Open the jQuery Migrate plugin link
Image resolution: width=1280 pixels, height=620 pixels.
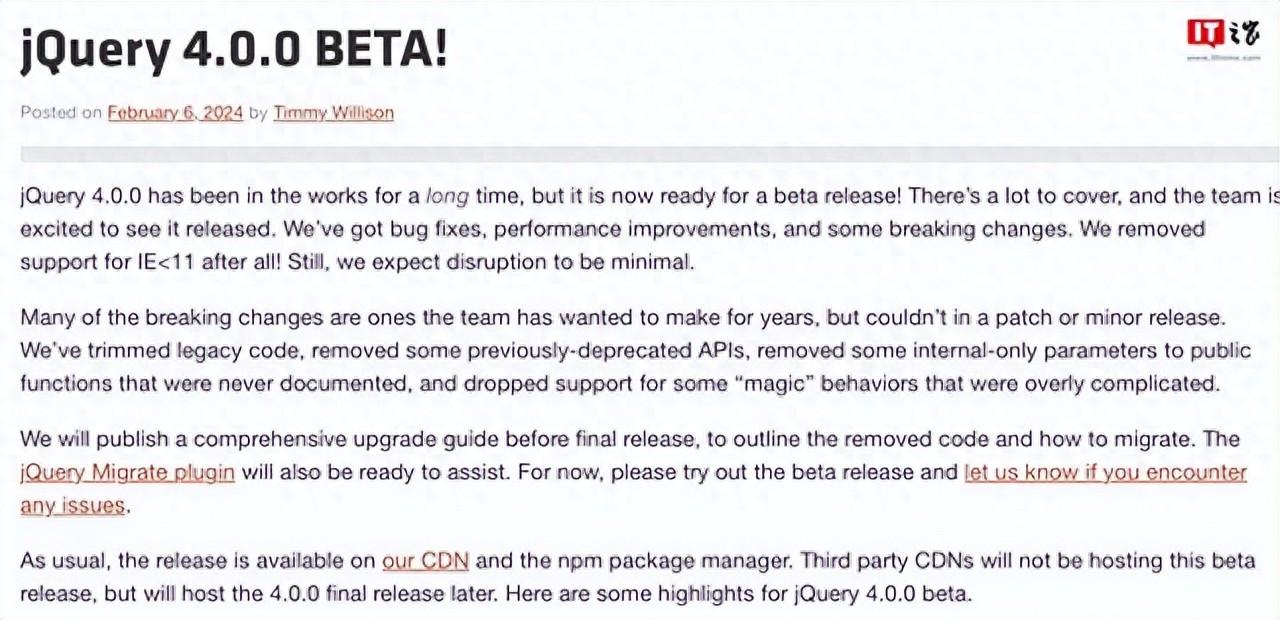(x=127, y=472)
